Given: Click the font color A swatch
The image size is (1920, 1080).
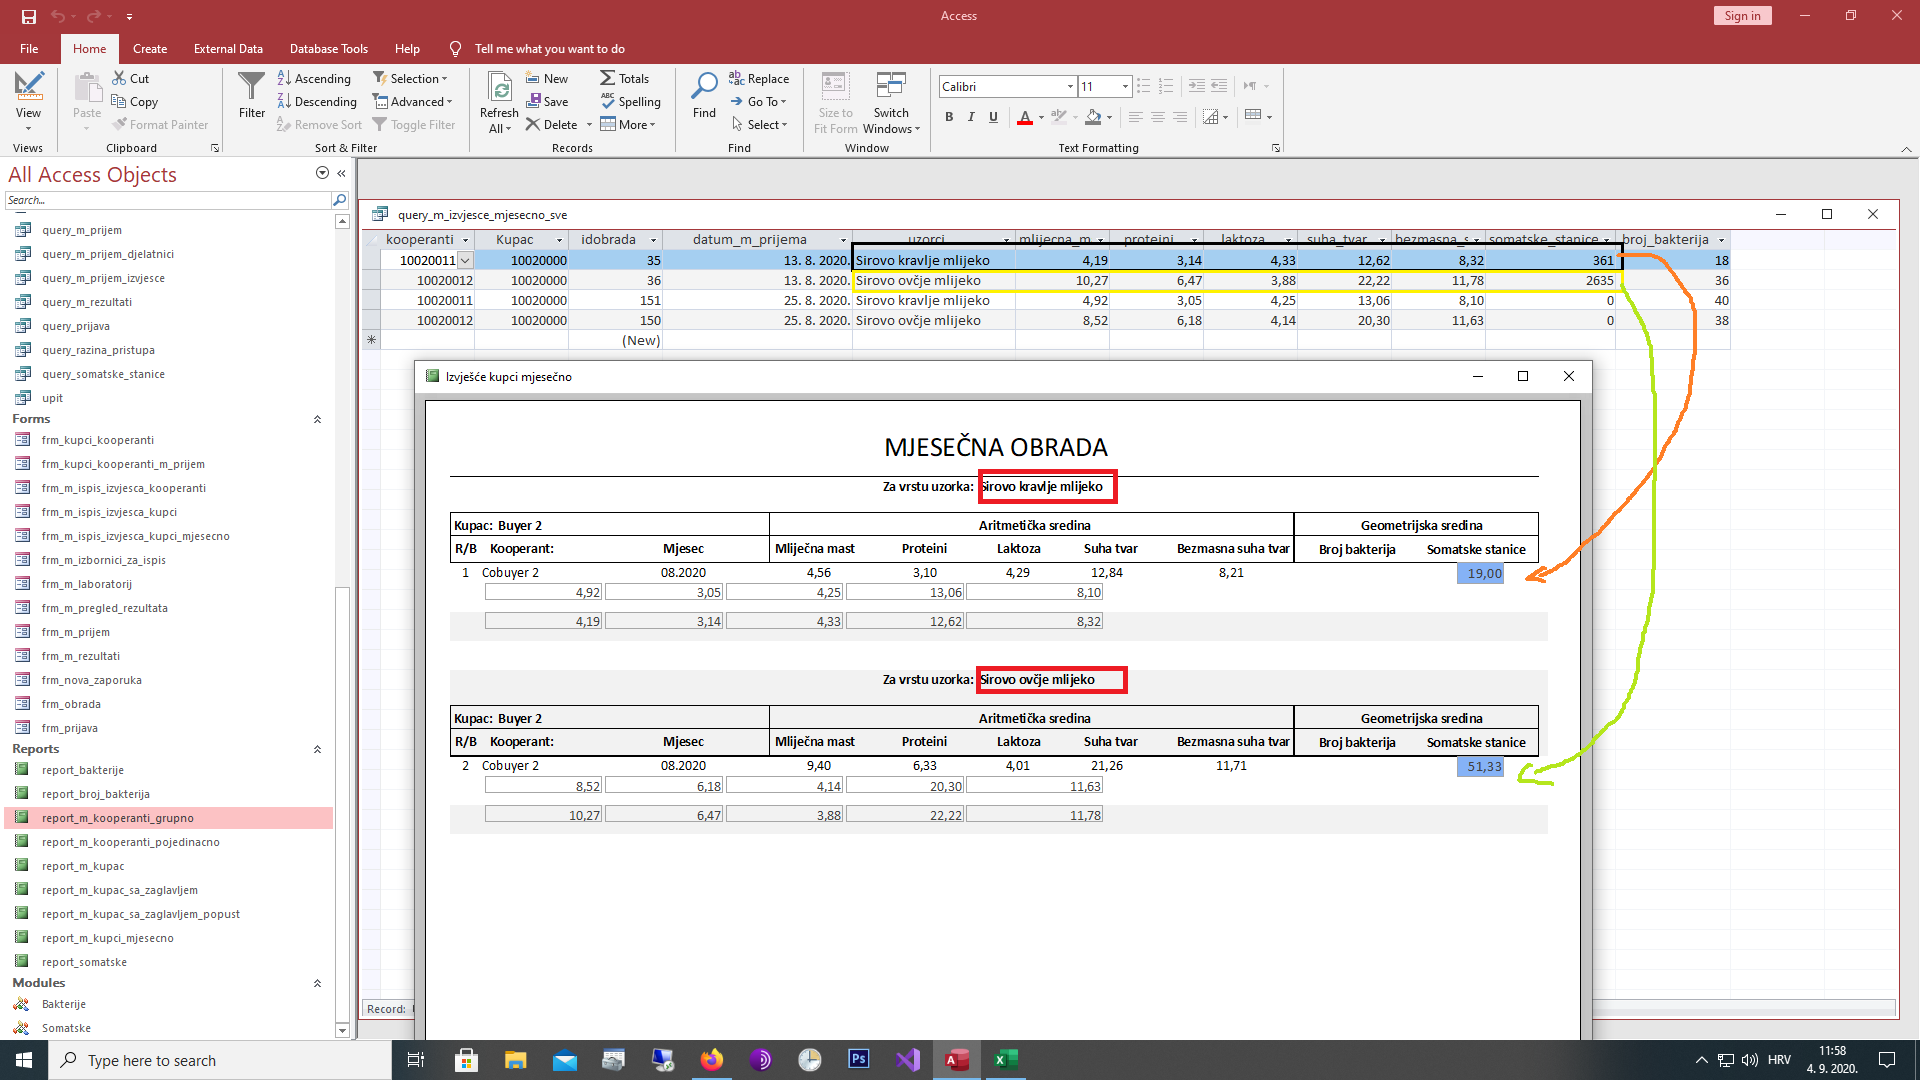Looking at the screenshot, I should (1025, 117).
